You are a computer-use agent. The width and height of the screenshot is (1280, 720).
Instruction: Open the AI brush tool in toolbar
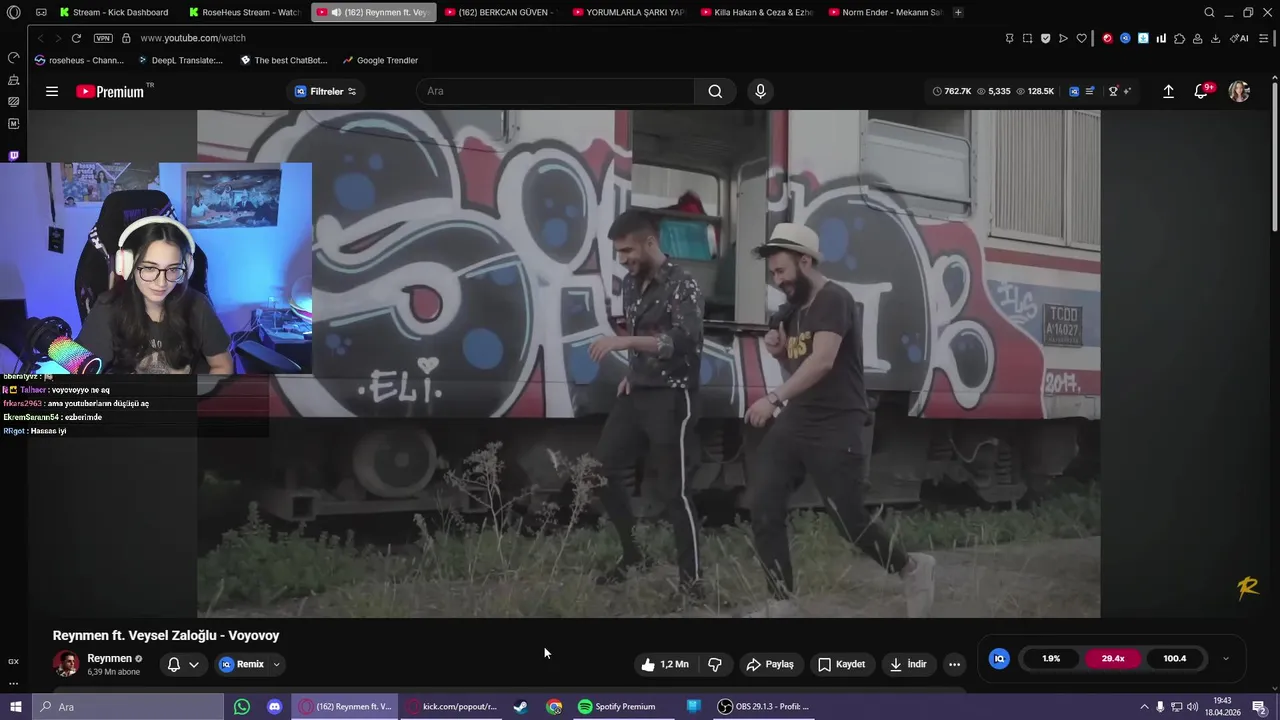pyautogui.click(x=1239, y=38)
